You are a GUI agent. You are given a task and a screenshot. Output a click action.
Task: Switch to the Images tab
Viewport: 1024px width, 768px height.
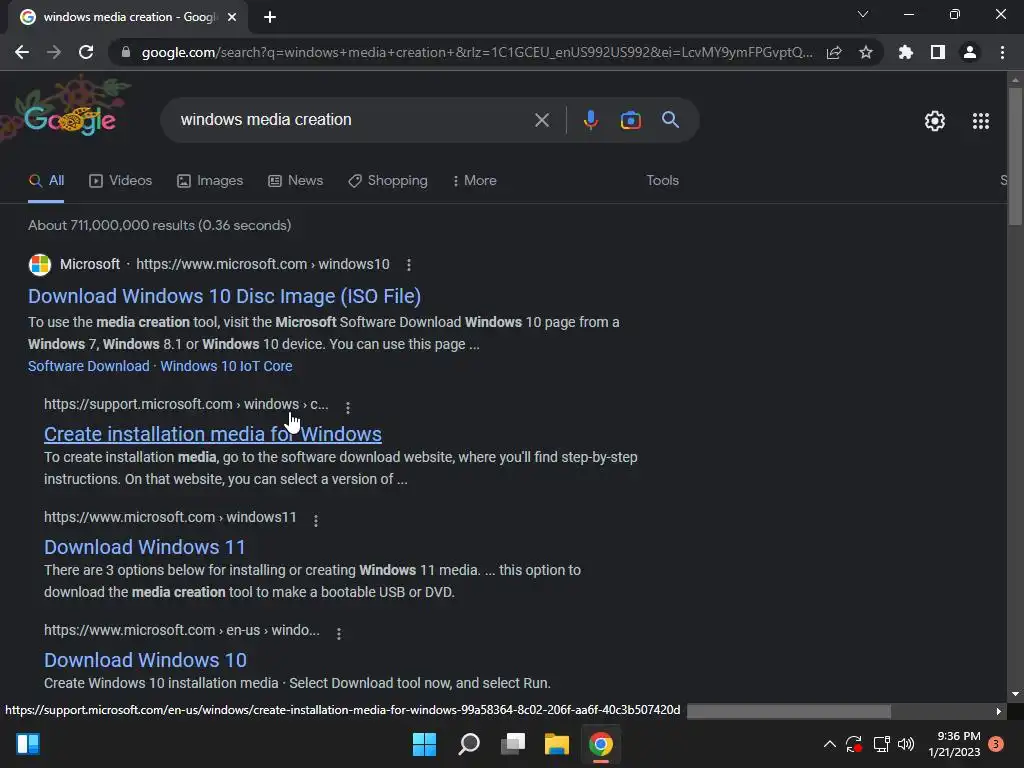(x=210, y=181)
